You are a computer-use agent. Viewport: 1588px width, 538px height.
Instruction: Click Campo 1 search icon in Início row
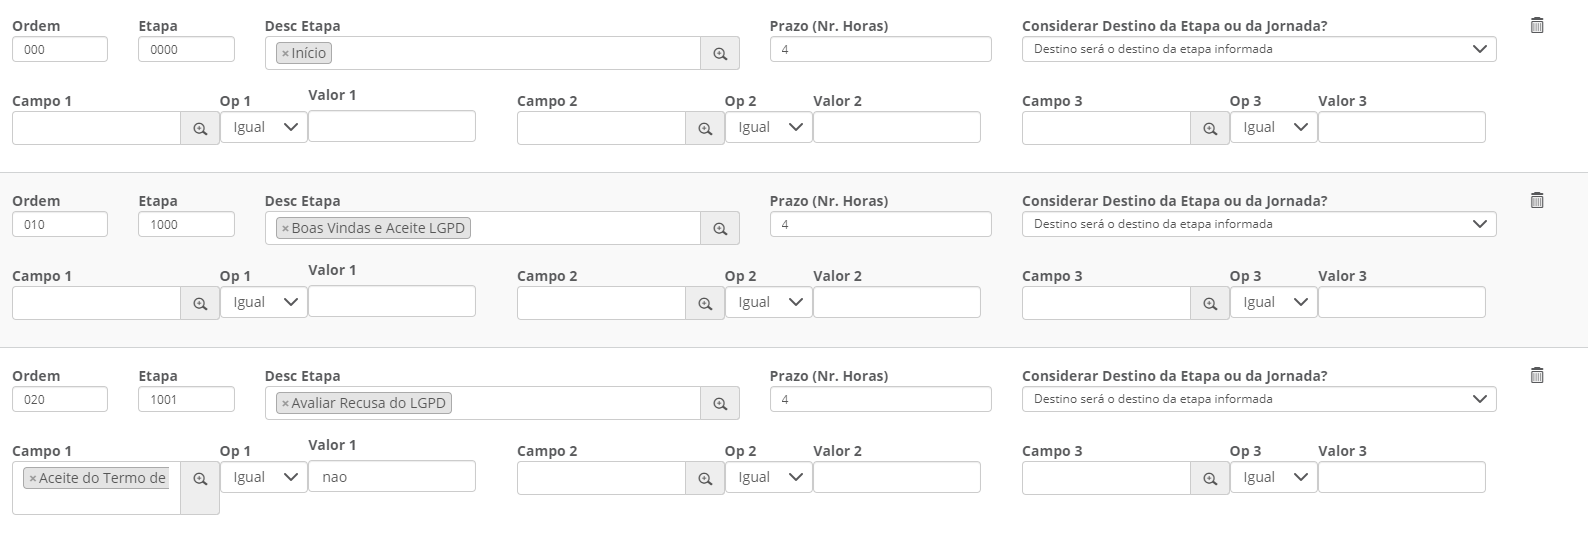pyautogui.click(x=200, y=129)
